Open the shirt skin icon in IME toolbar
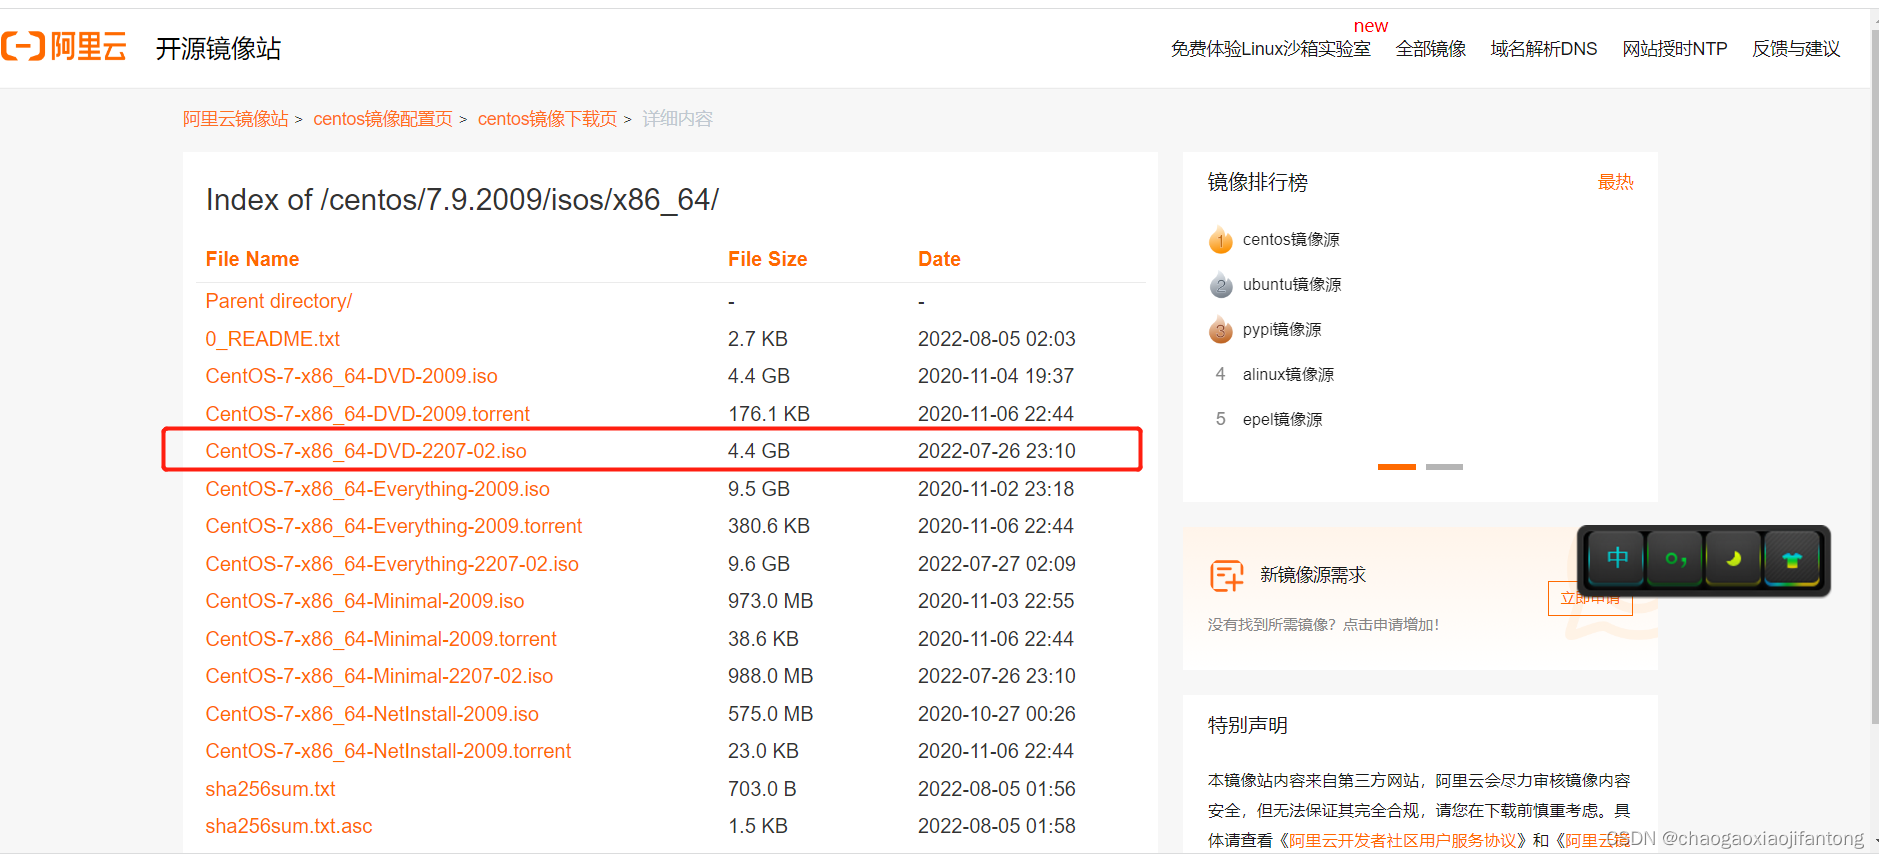 [1792, 559]
